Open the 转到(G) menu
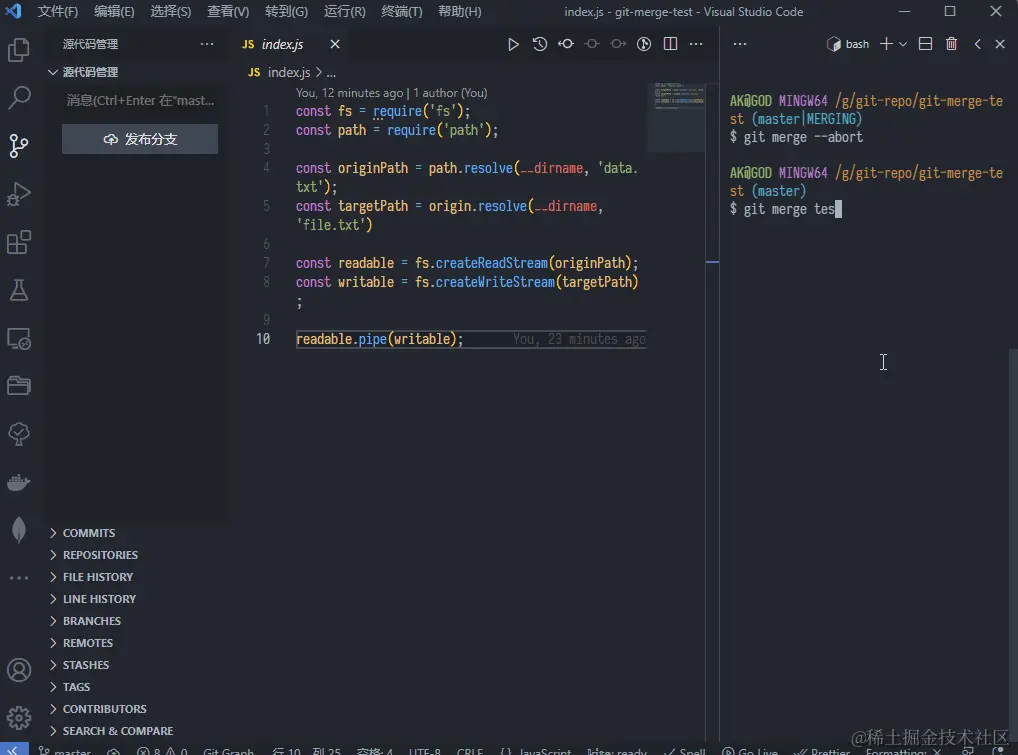This screenshot has width=1018, height=755. pyautogui.click(x=286, y=12)
